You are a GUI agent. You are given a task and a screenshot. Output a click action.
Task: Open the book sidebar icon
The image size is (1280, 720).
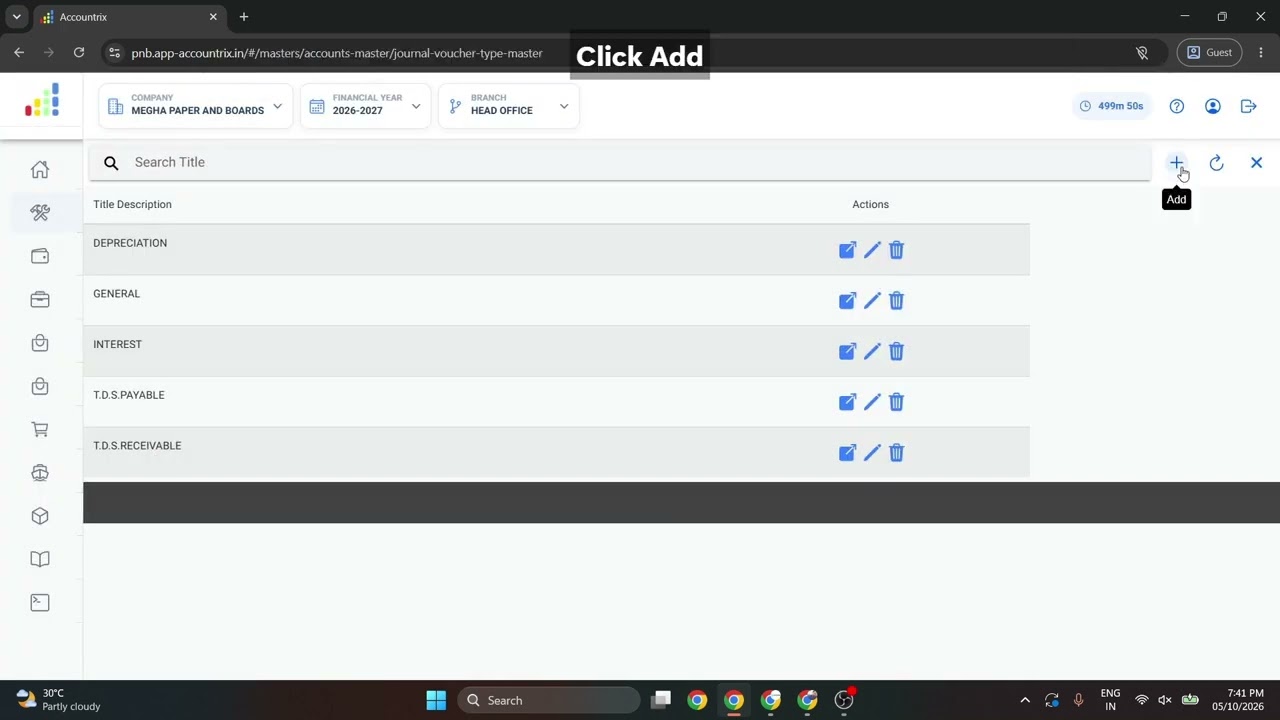coord(40,559)
